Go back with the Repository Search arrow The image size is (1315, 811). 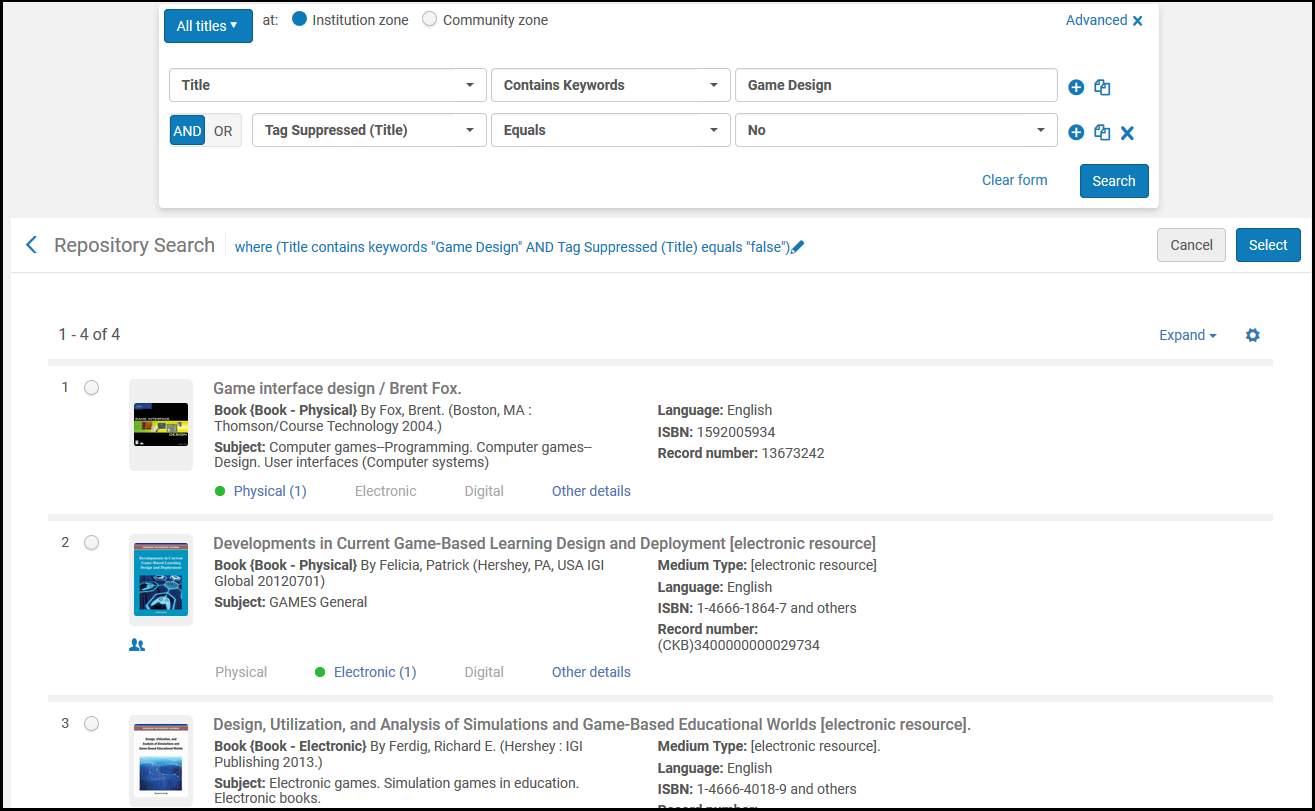(x=31, y=245)
